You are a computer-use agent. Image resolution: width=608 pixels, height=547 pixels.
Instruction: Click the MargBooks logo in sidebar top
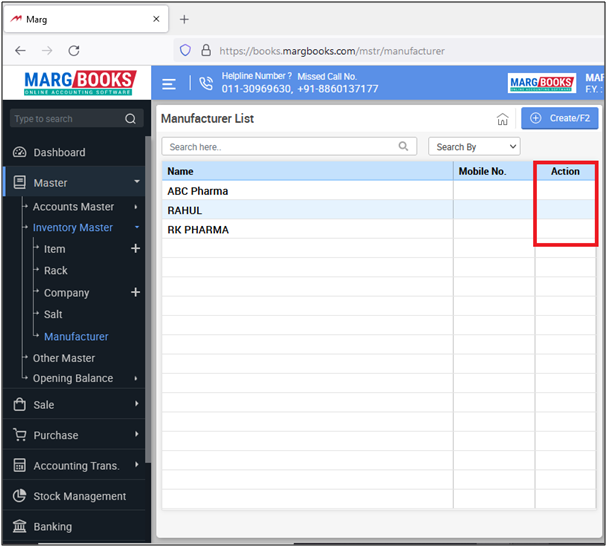(x=80, y=83)
